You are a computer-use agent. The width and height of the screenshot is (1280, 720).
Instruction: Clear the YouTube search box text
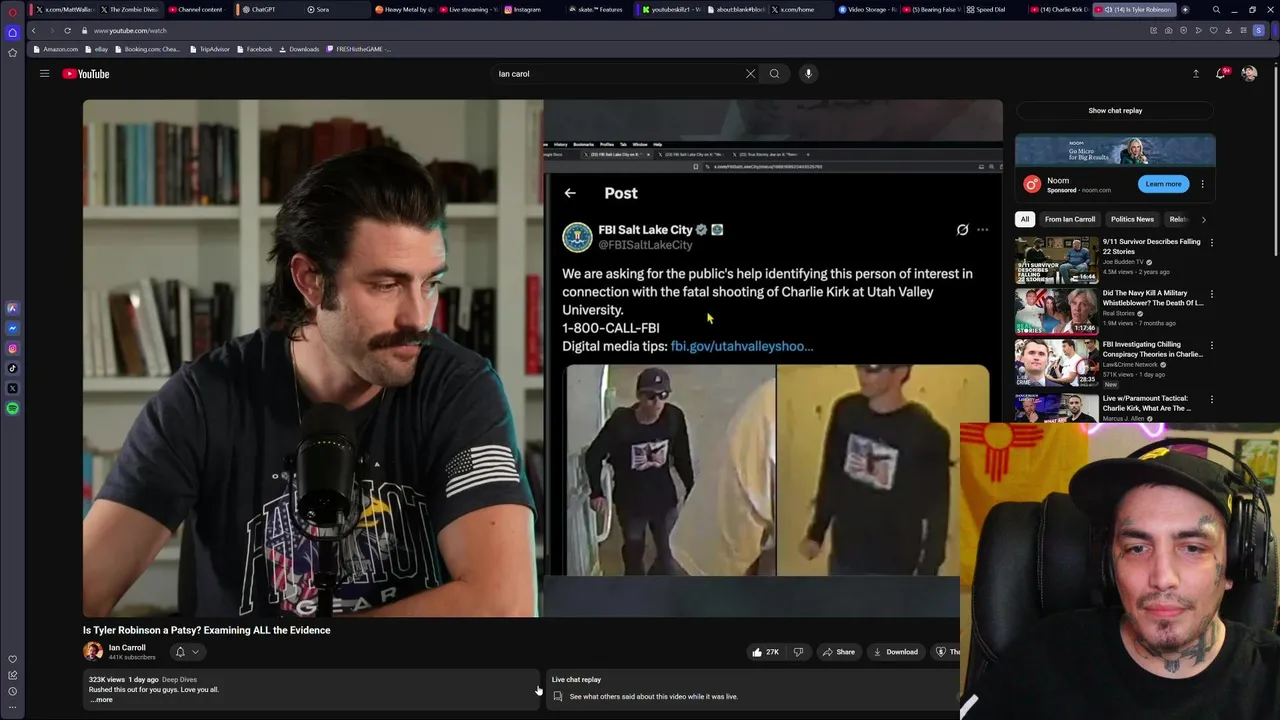pos(750,73)
